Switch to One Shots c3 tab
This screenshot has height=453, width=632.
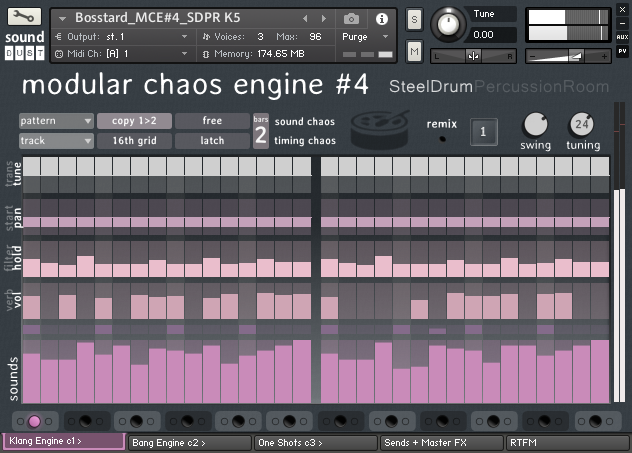[x=316, y=443]
